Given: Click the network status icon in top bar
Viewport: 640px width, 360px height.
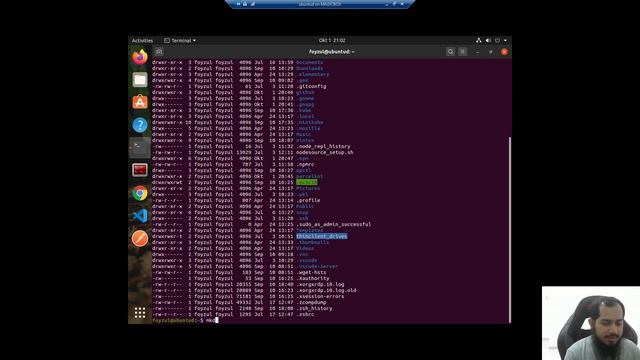Looking at the screenshot, I should 478,40.
